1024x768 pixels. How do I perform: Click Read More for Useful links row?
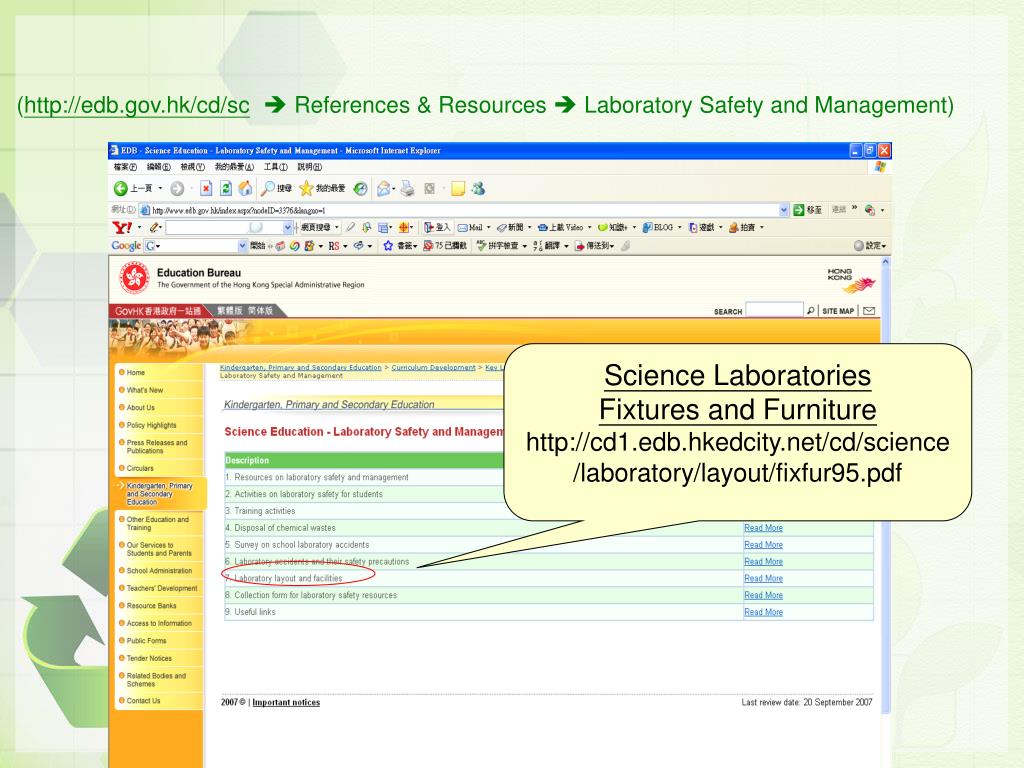point(763,612)
